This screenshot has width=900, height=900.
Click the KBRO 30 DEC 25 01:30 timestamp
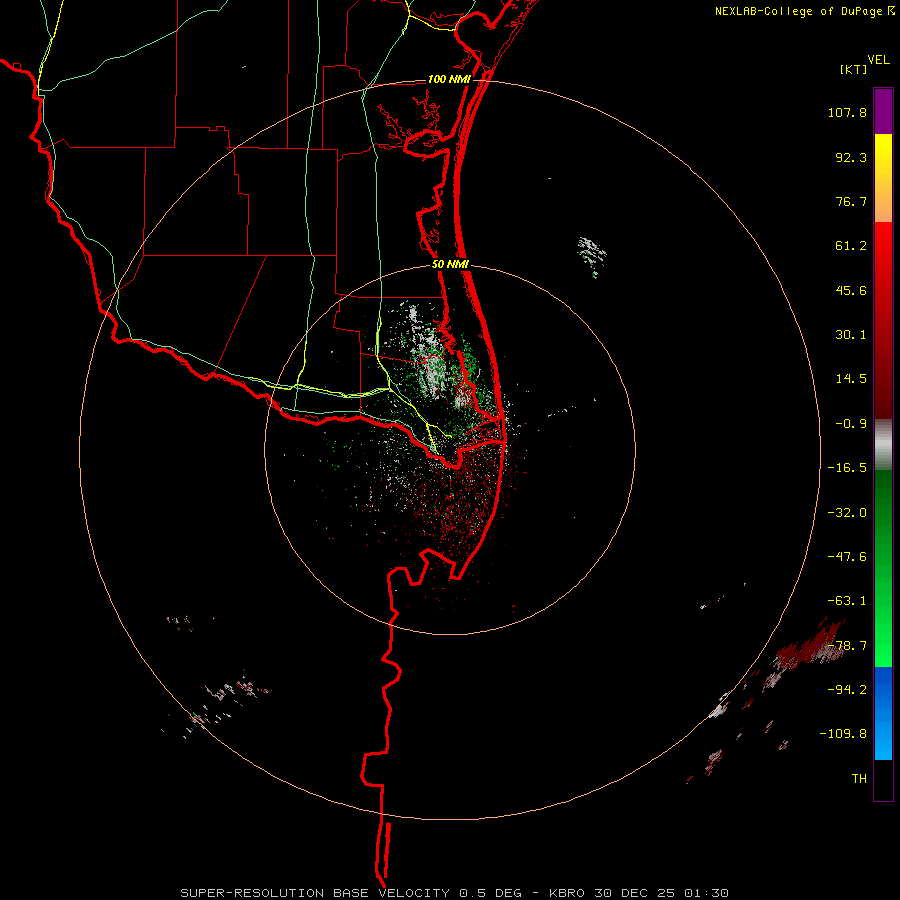(x=638, y=893)
